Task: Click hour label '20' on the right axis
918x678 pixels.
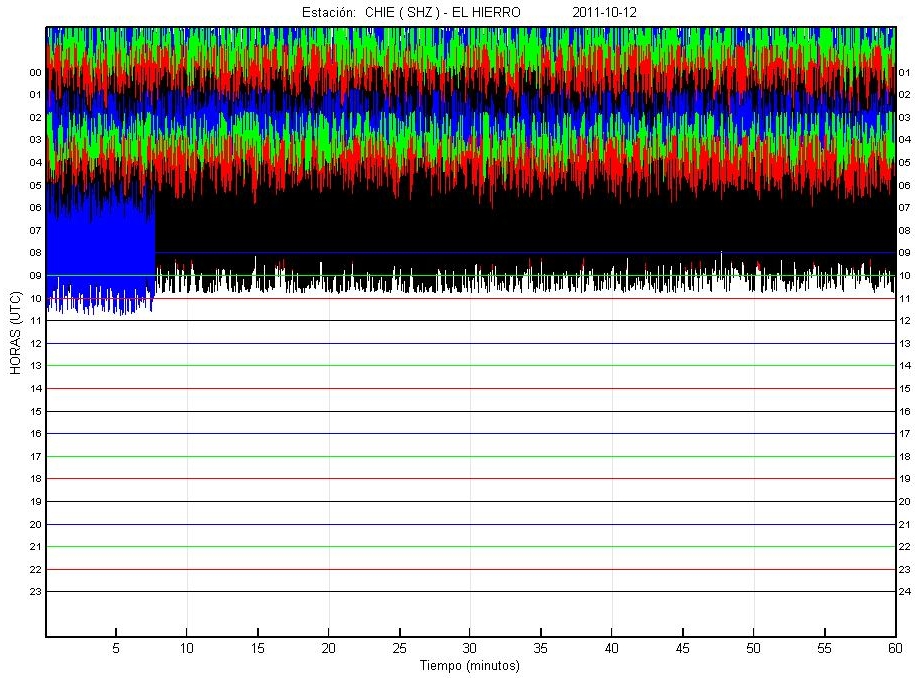Action: point(905,502)
